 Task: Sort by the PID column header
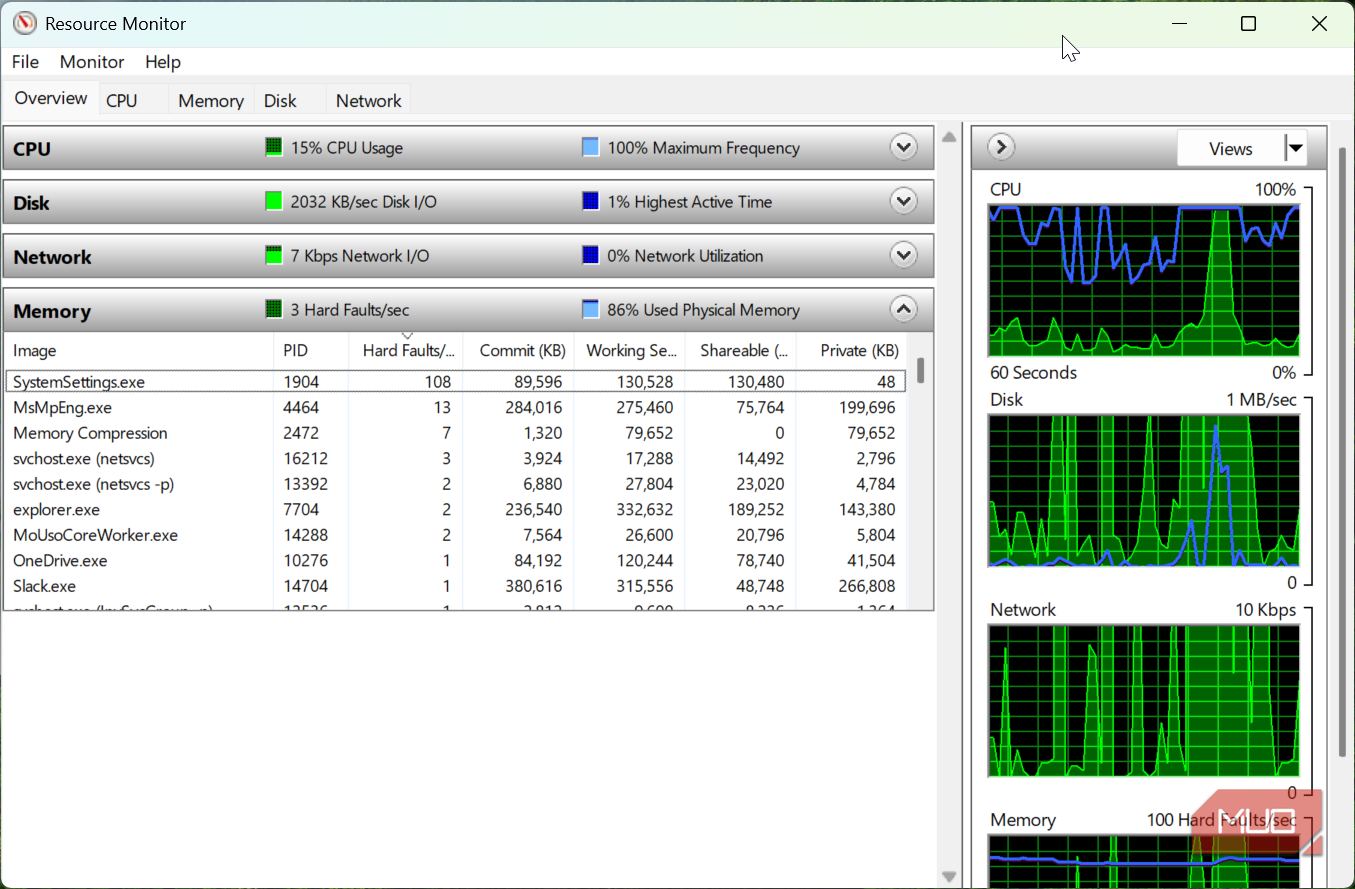coord(311,351)
